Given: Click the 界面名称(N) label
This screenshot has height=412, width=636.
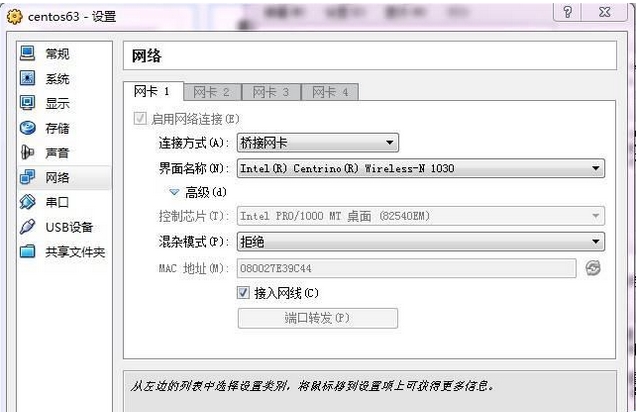Looking at the screenshot, I should pos(193,168).
